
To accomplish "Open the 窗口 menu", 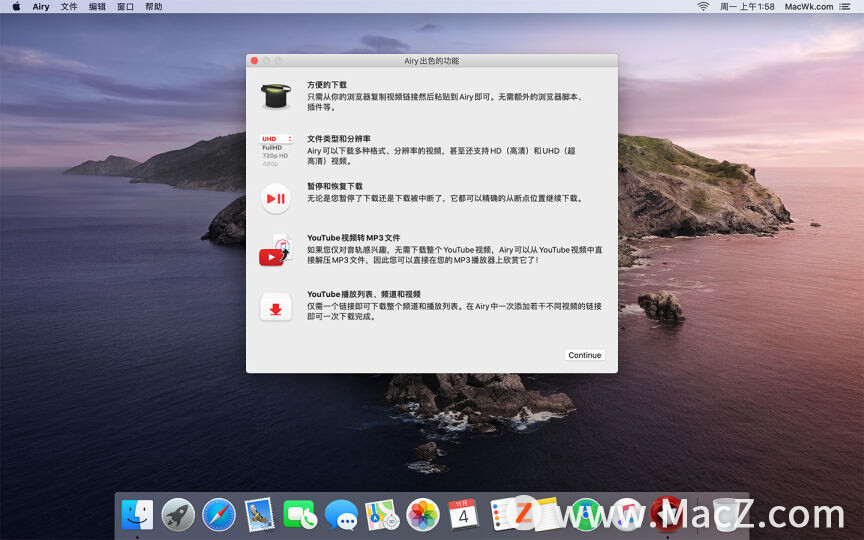I will point(125,7).
